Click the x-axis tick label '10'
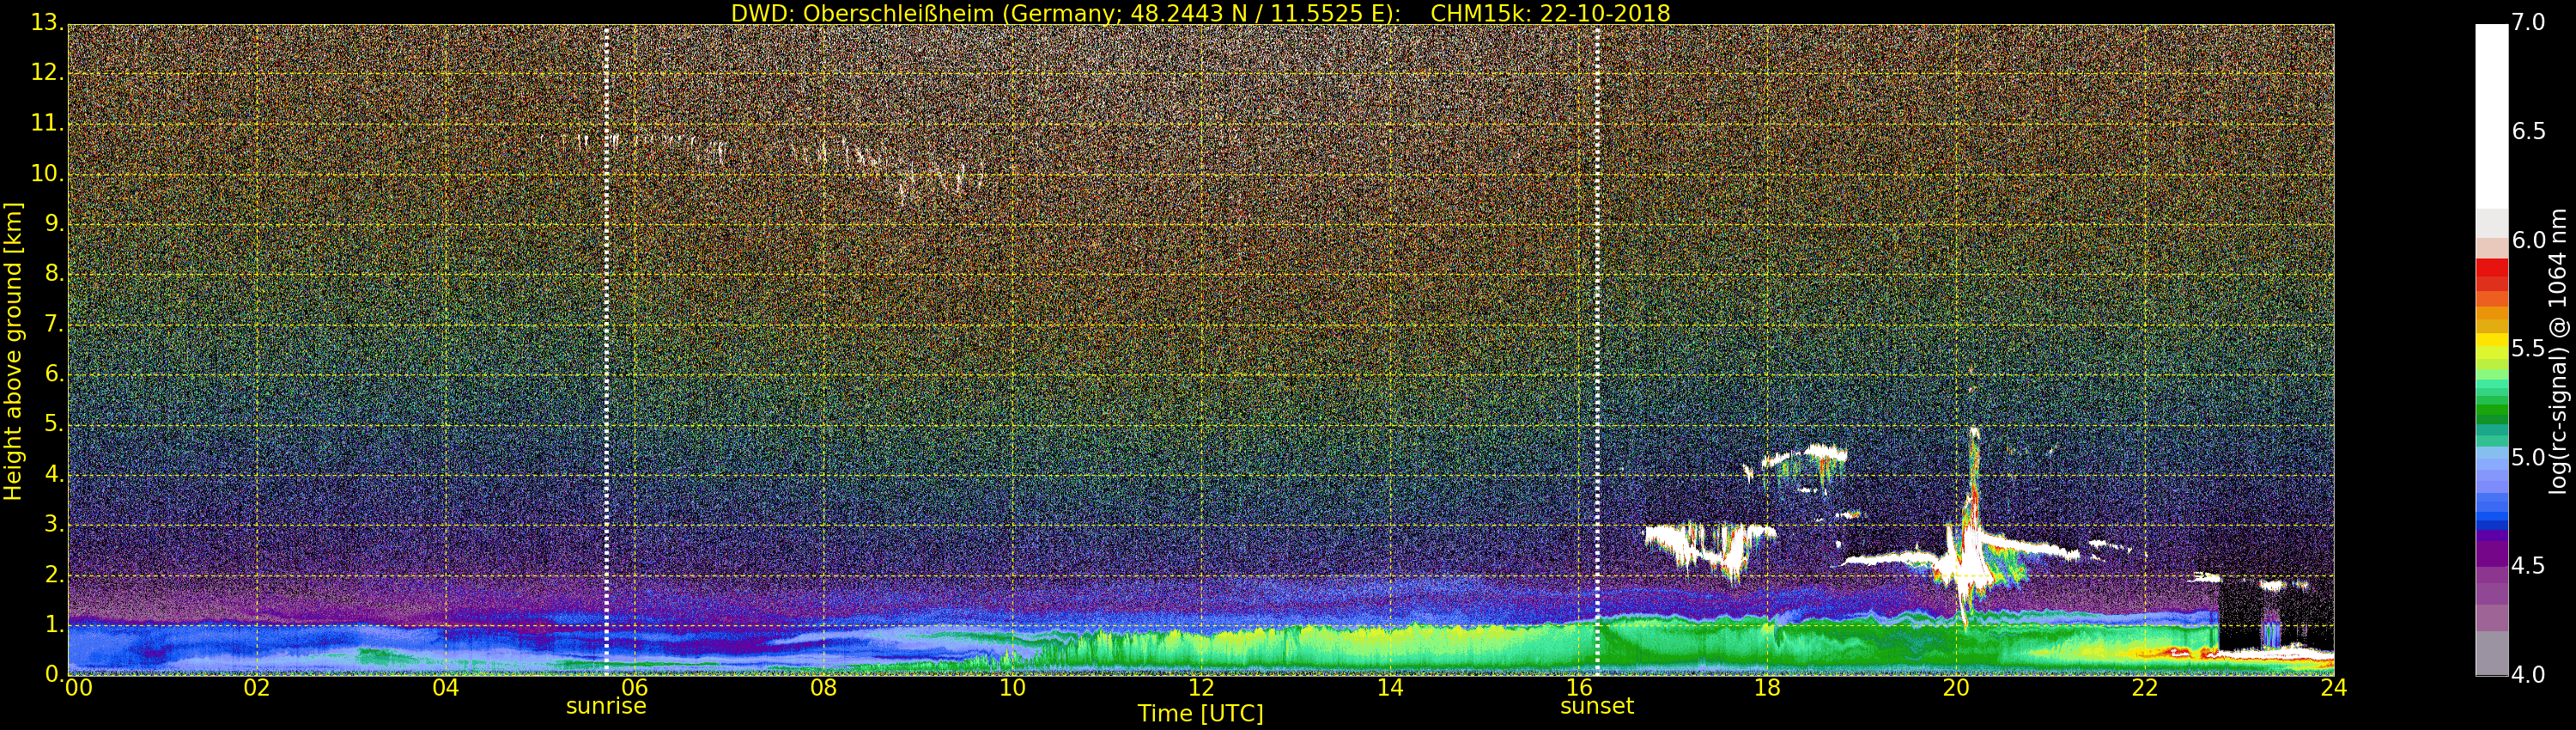2576x730 pixels. click(x=1012, y=688)
